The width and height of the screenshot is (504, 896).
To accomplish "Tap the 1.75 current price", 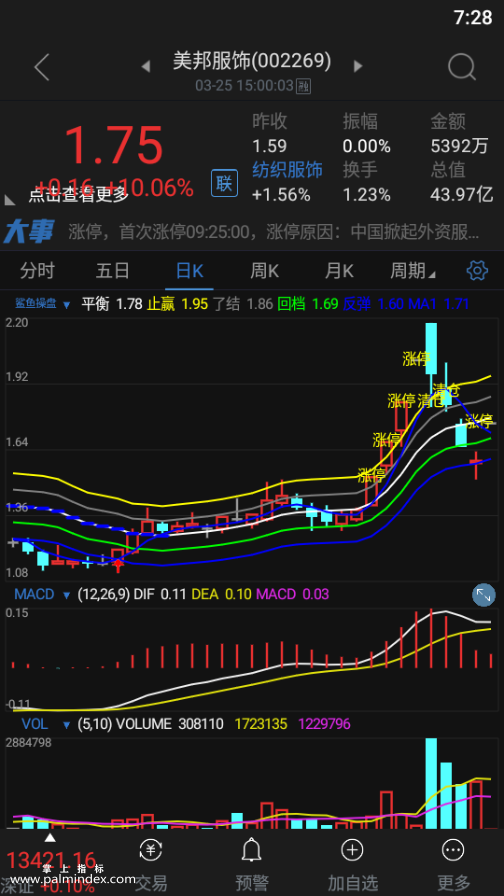I will coord(114,146).
